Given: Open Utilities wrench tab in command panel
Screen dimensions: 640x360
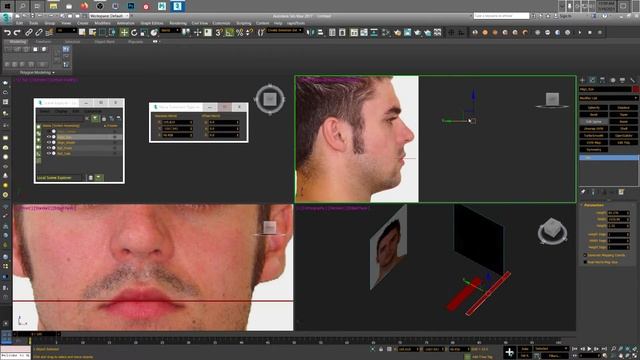Looking at the screenshot, I should (632, 80).
